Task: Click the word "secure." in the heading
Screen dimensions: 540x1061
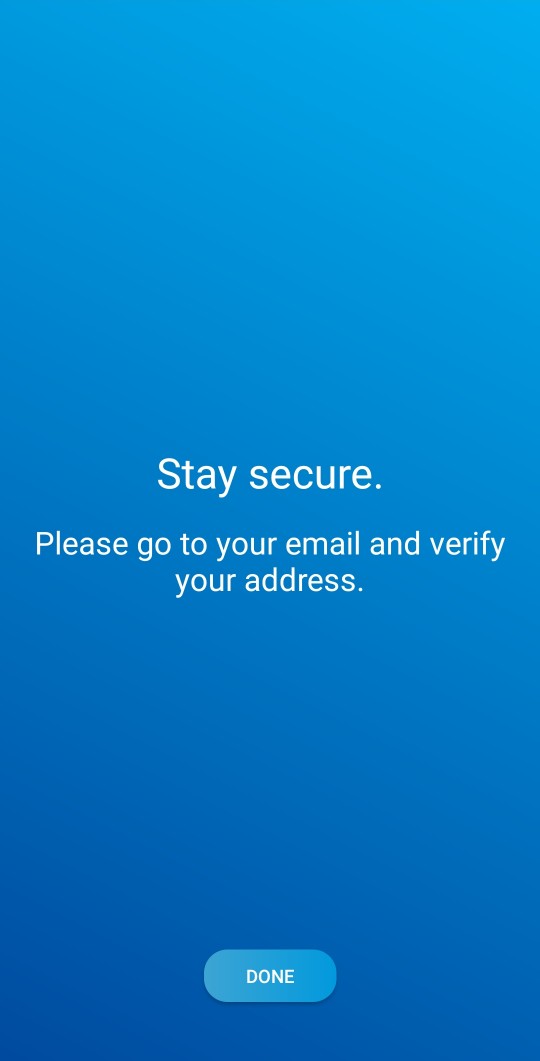Action: (316, 476)
